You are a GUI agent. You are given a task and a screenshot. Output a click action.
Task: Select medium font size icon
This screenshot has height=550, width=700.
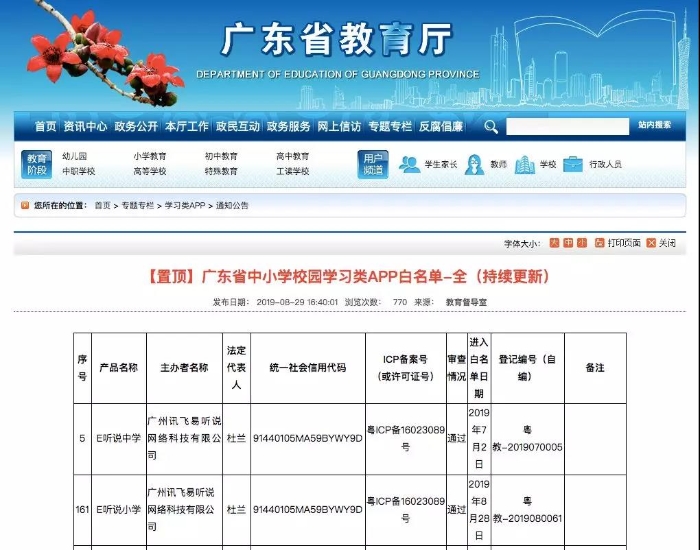pos(568,243)
